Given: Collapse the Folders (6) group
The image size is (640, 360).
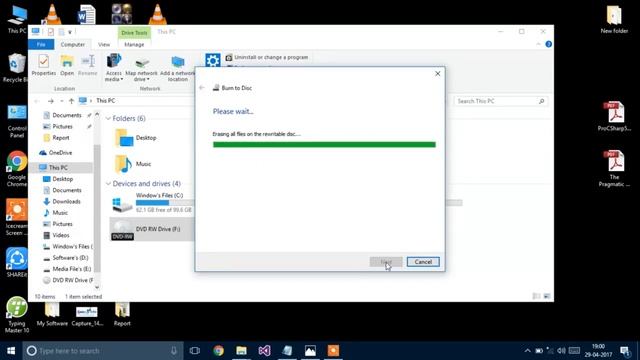Looking at the screenshot, I should click(108, 118).
